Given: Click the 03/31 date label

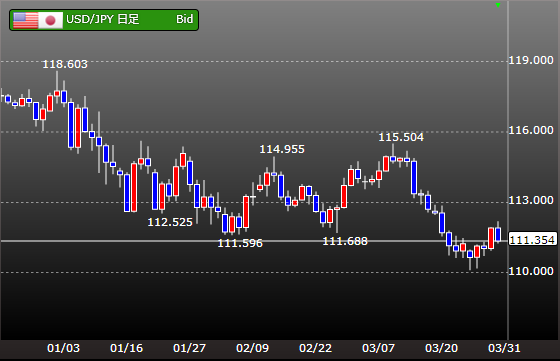Looking at the screenshot, I should 504,348.
